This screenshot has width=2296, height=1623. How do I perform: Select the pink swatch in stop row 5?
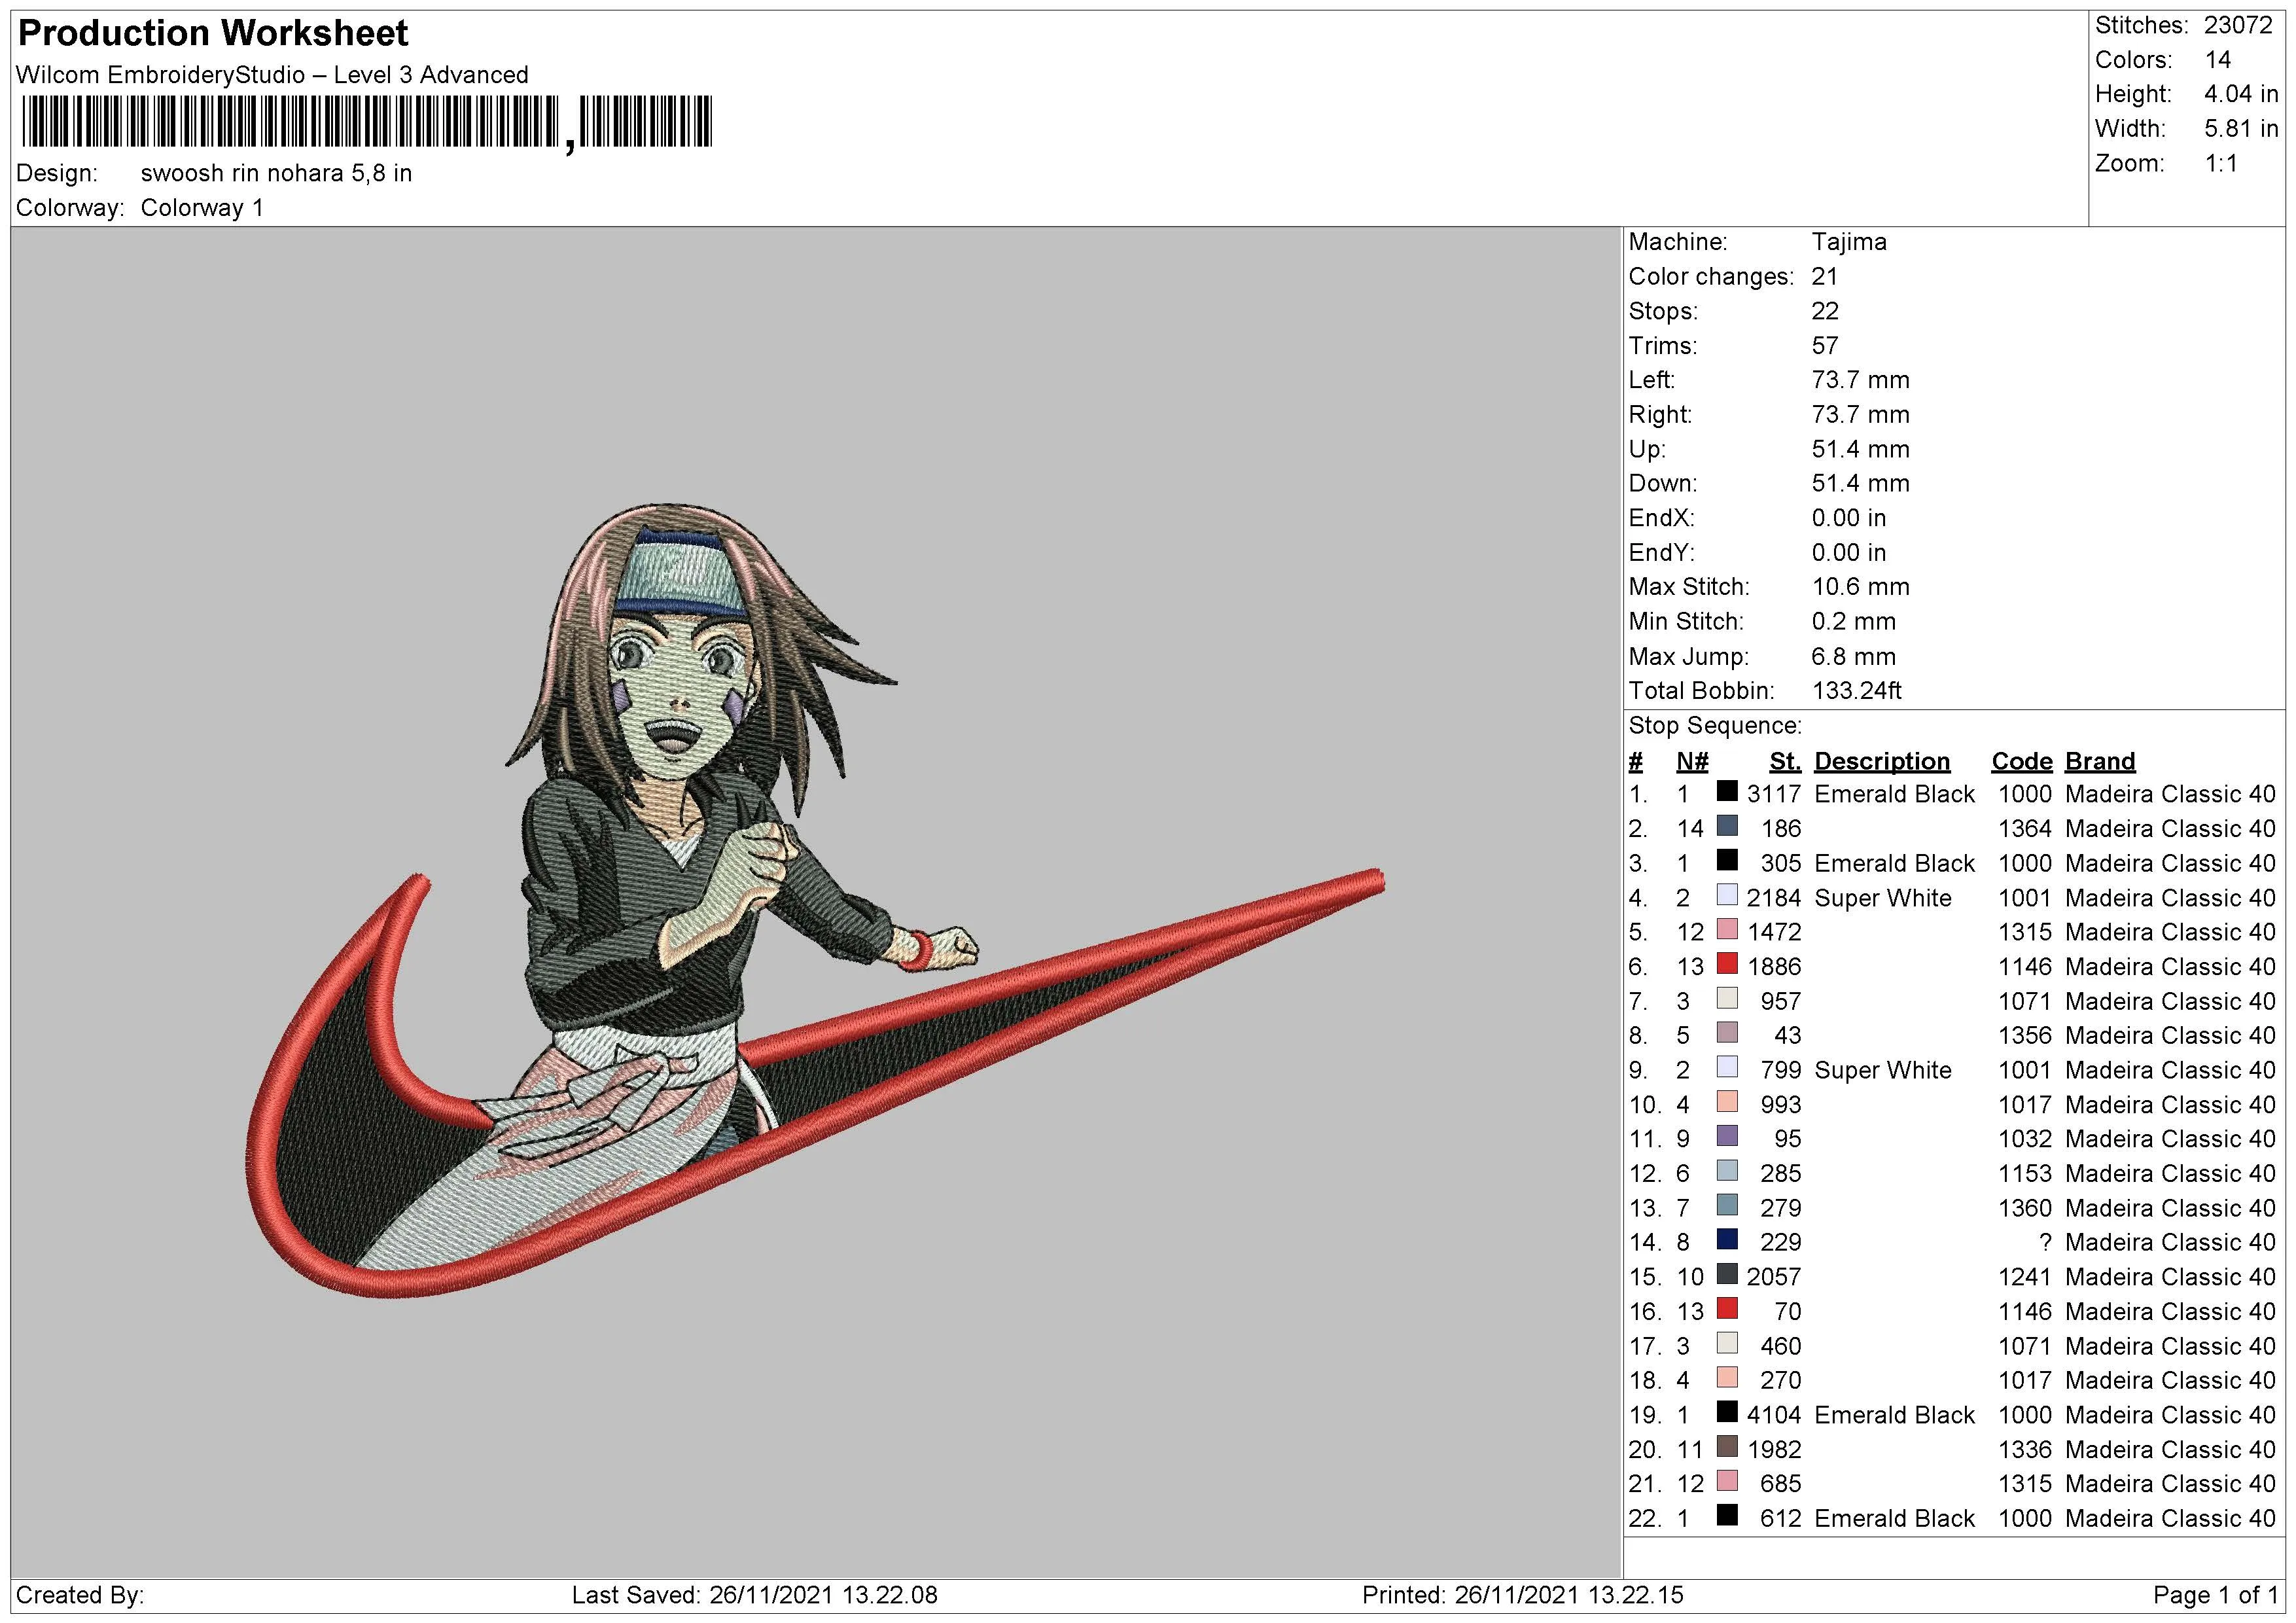(1727, 929)
